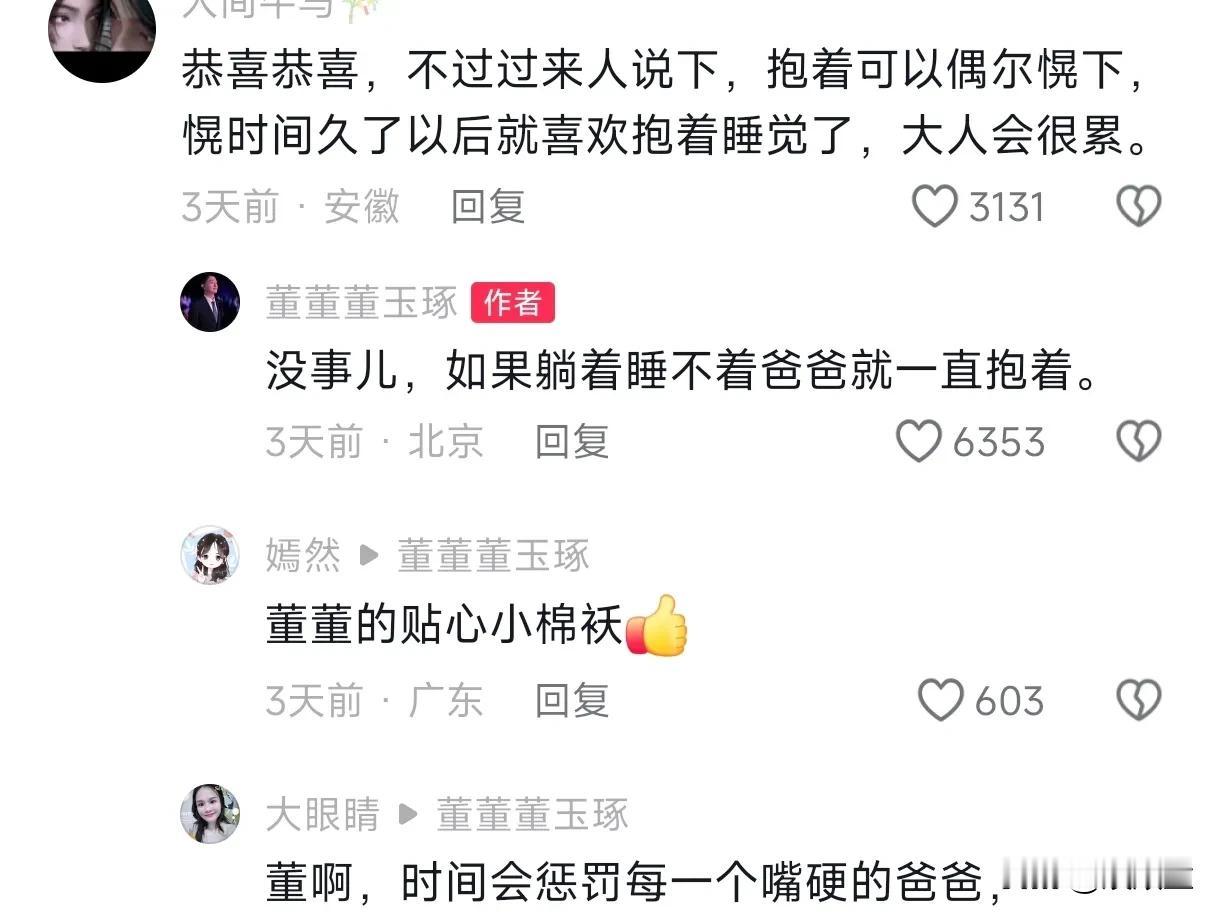
Task: Open 大眼睛's avatar photo
Action: point(210,814)
